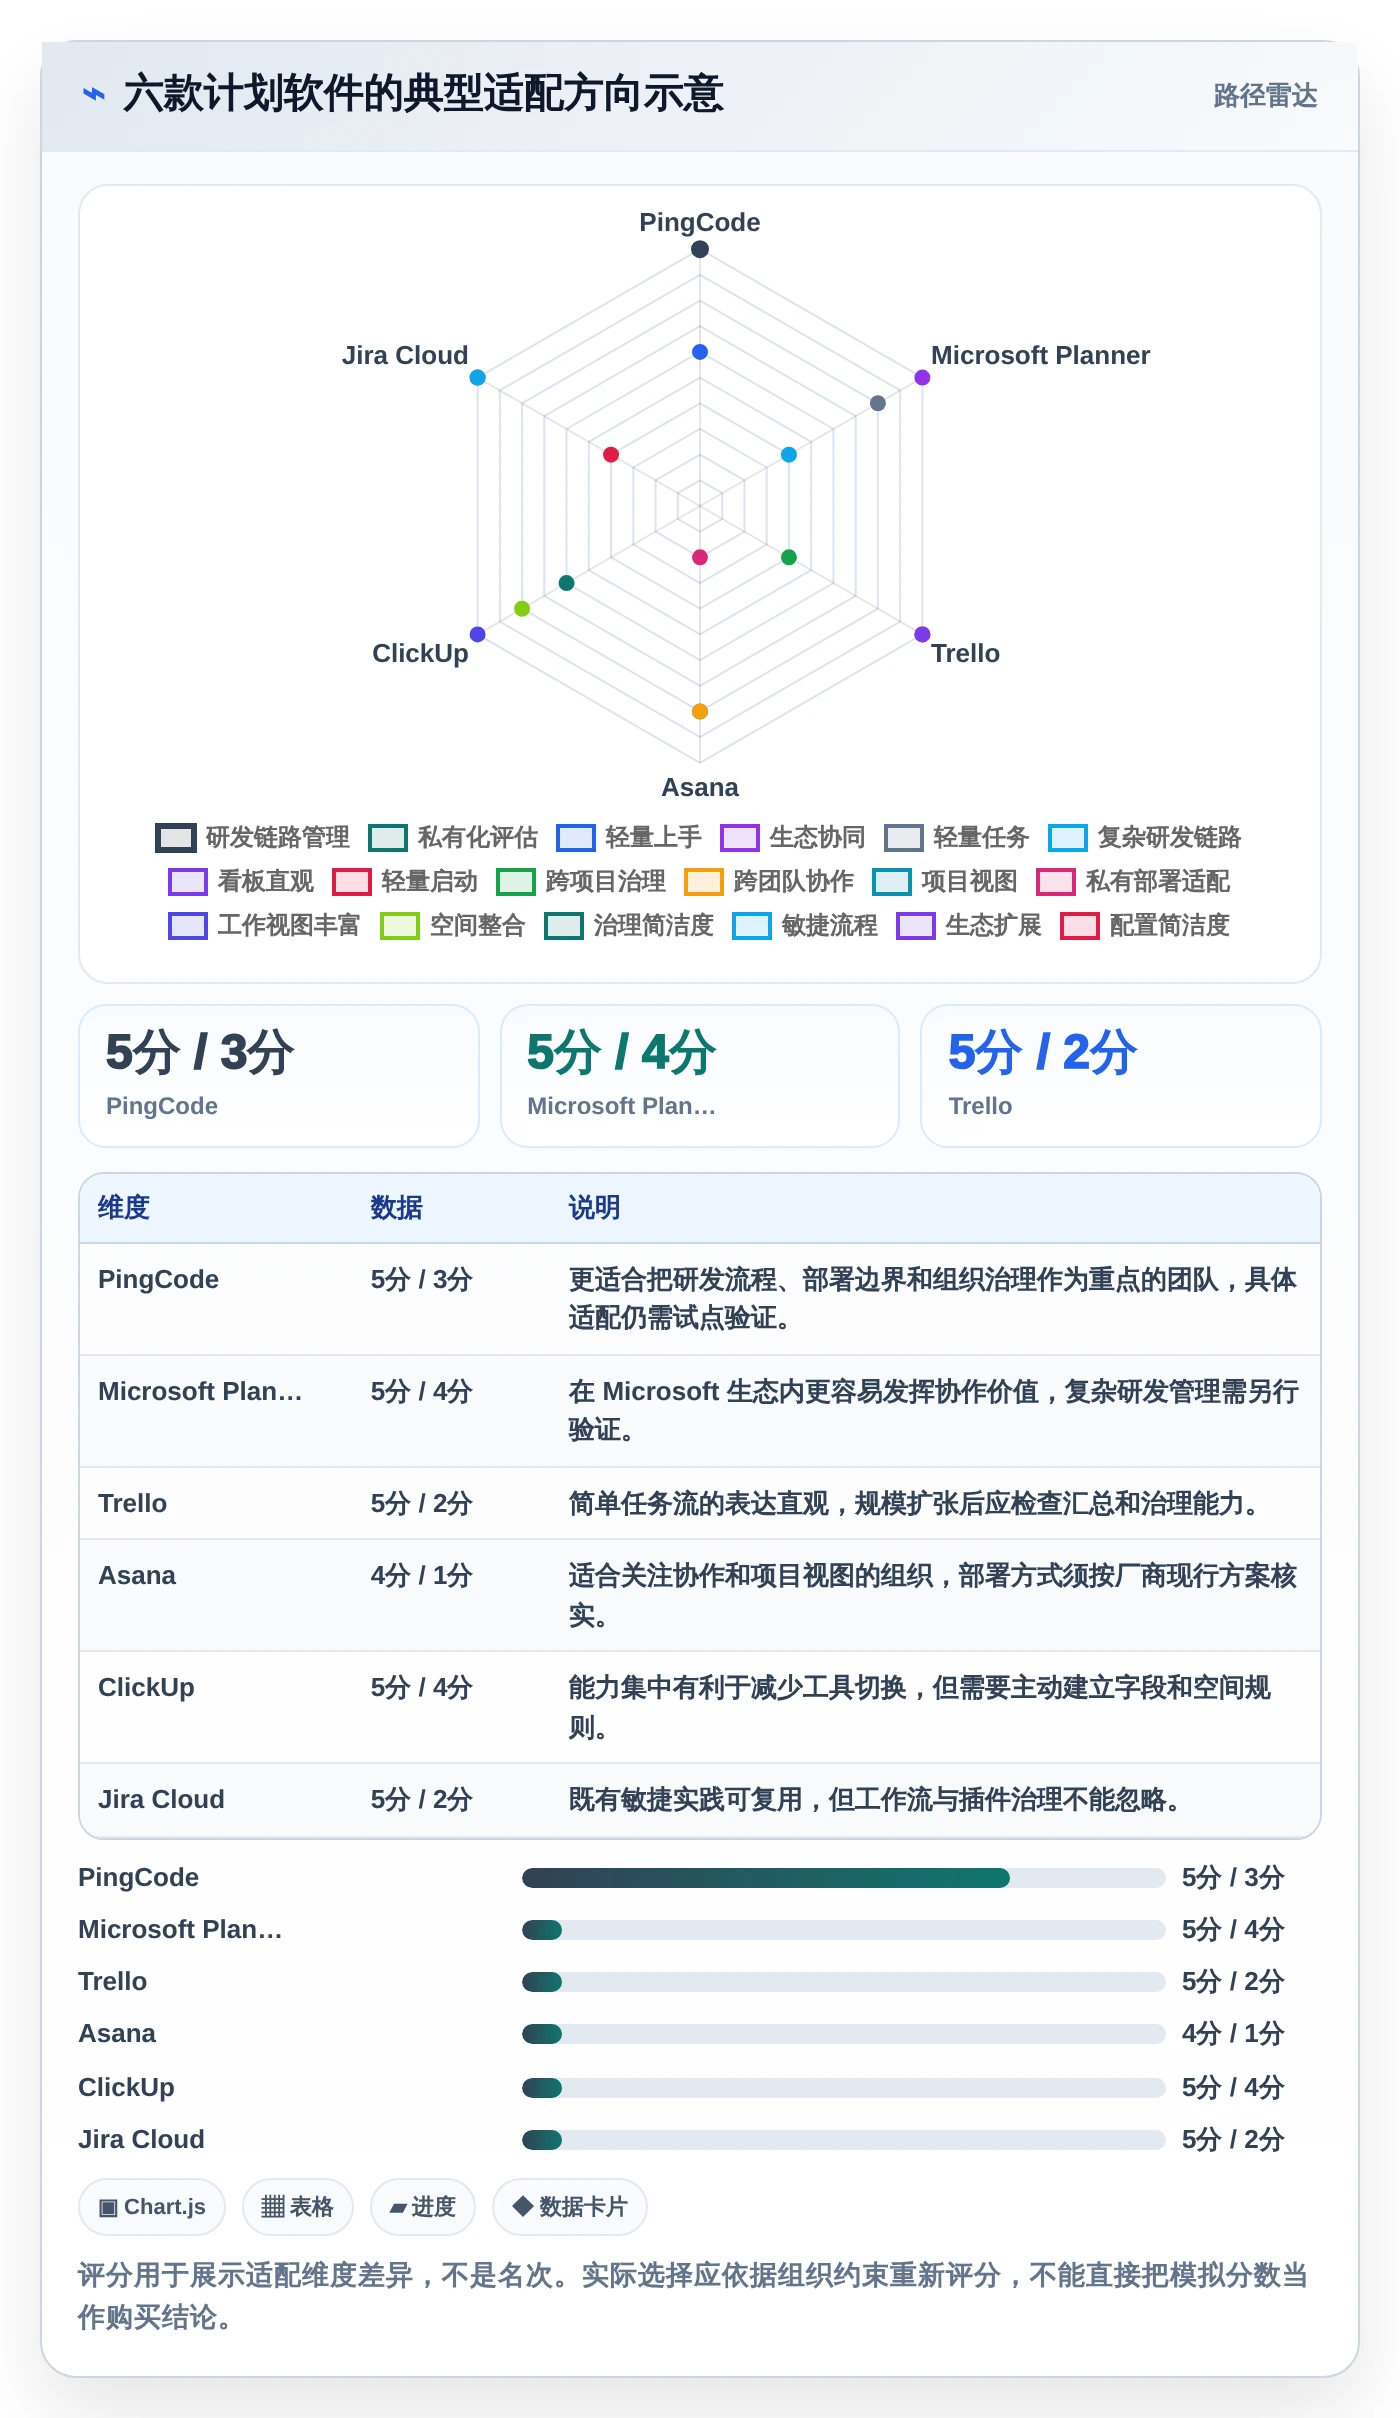The height and width of the screenshot is (2418, 1400).
Task: Click the blue point below PingCode axis
Action: click(700, 352)
